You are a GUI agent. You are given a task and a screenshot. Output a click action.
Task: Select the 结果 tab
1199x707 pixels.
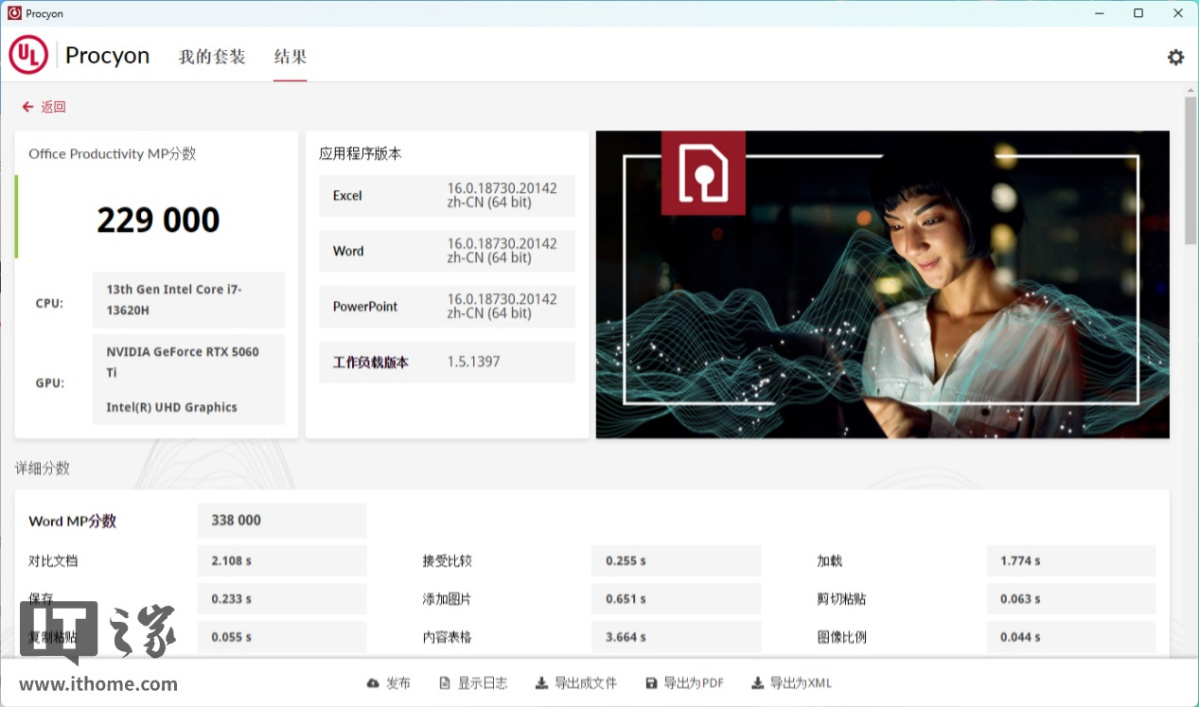click(x=290, y=57)
